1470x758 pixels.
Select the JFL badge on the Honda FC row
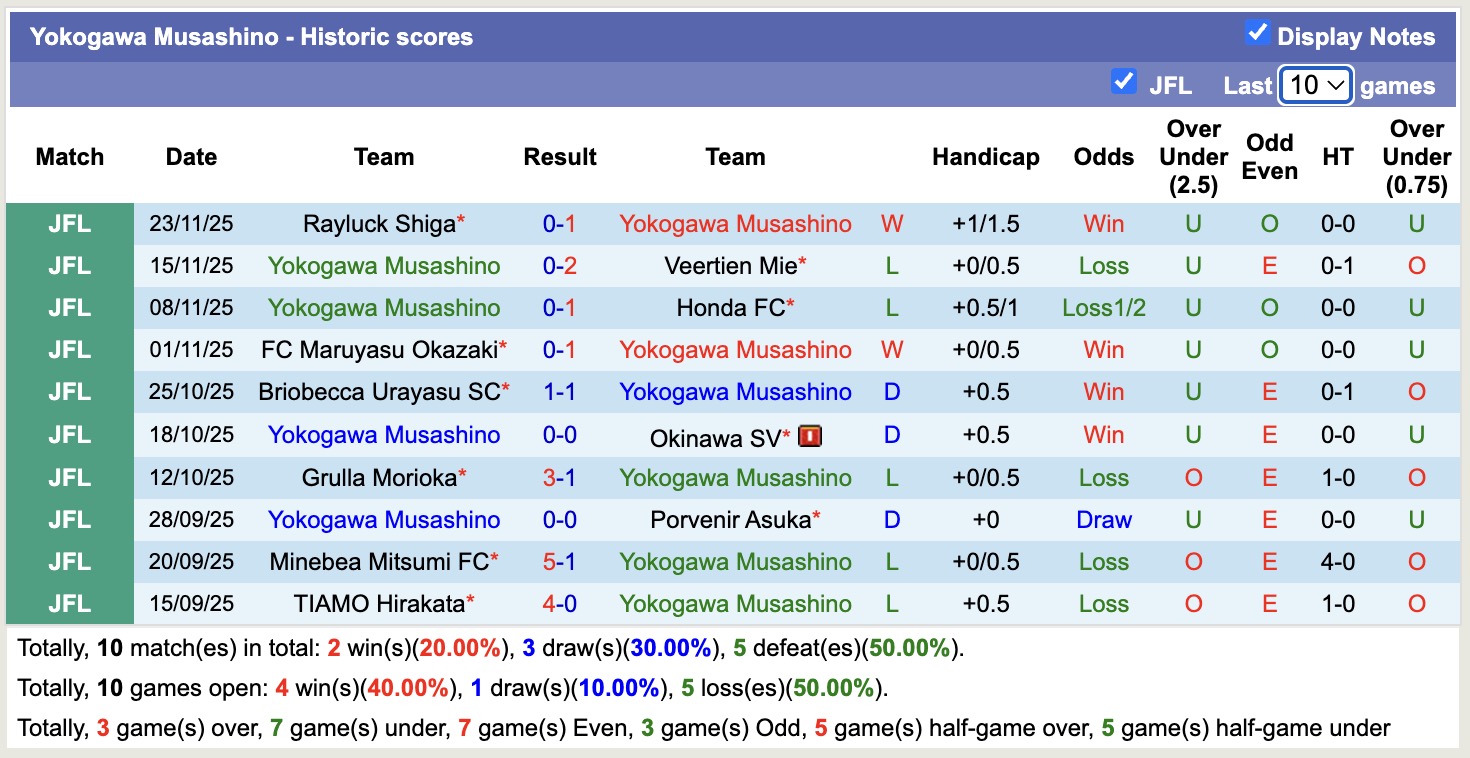[68, 308]
